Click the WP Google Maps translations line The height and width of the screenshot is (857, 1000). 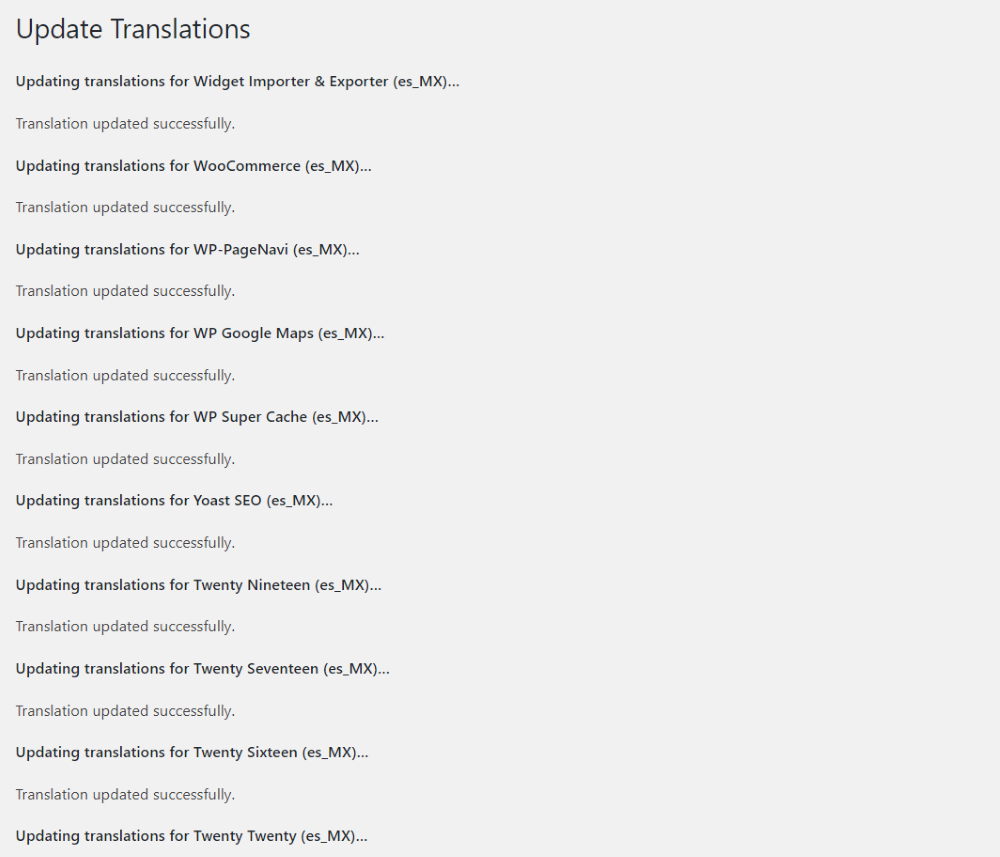coord(200,333)
